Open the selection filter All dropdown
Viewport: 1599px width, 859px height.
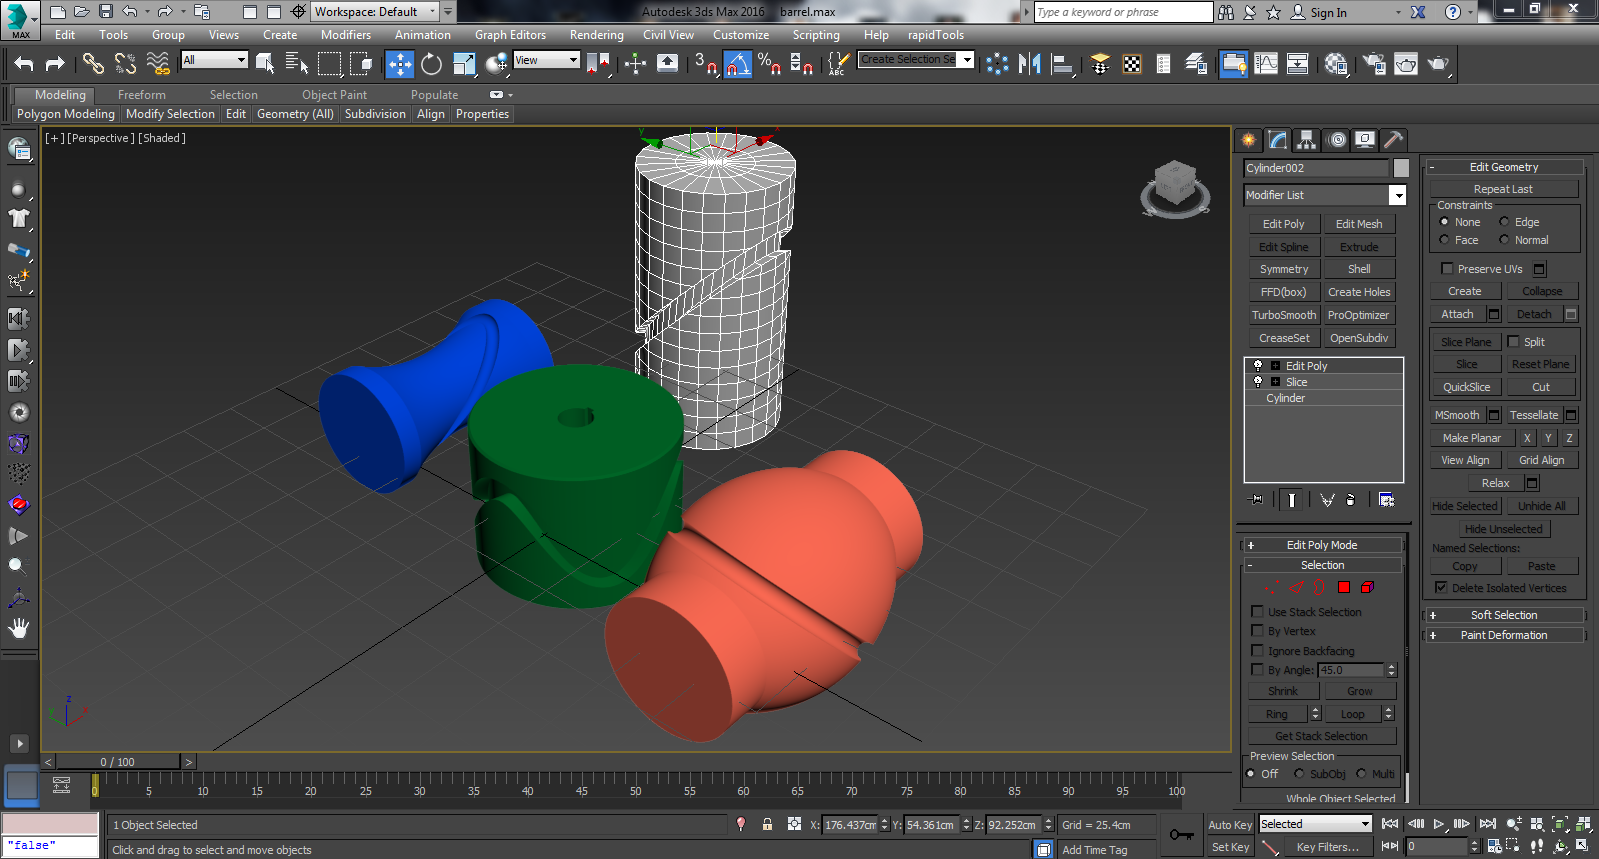point(214,60)
